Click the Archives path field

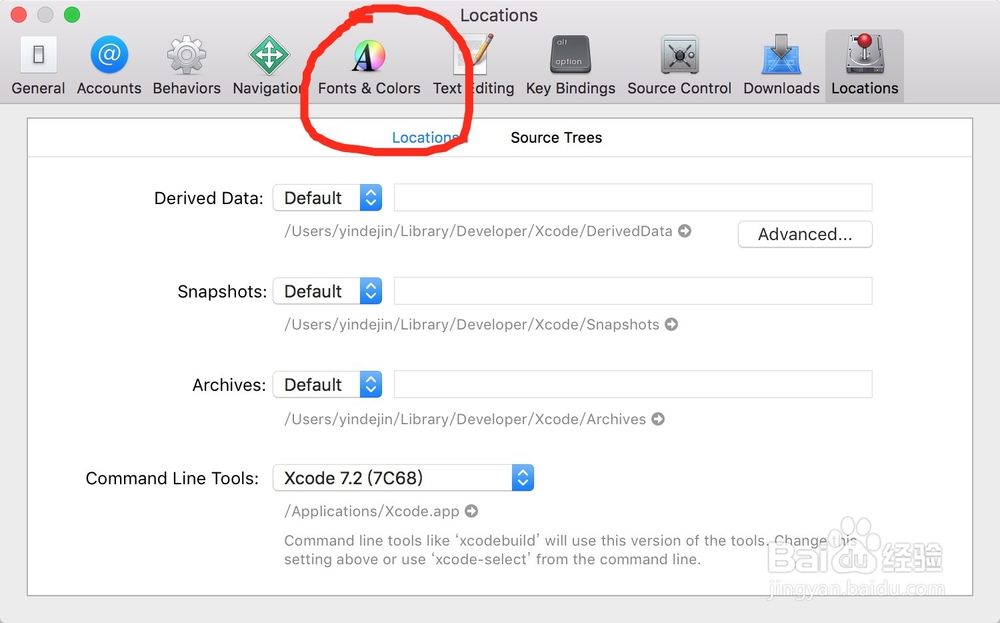pos(633,385)
